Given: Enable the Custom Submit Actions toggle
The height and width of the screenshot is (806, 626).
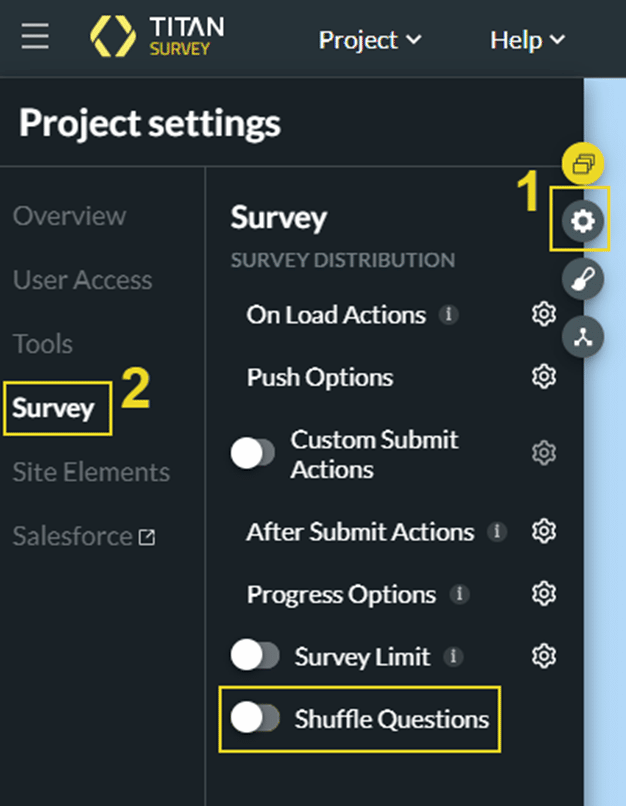Looking at the screenshot, I should click(x=253, y=453).
